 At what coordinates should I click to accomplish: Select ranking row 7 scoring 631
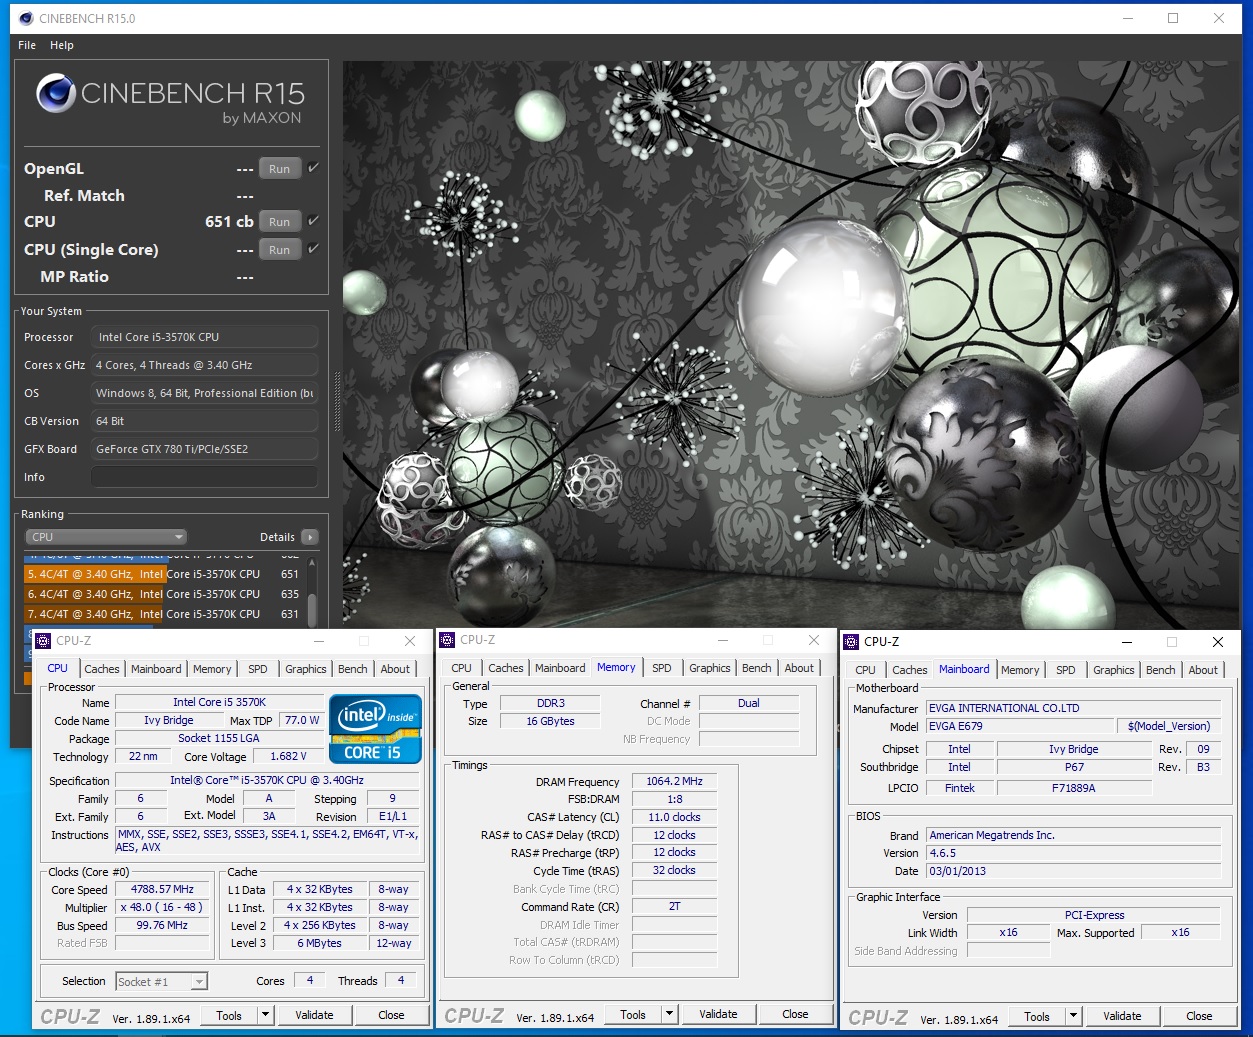pos(163,614)
